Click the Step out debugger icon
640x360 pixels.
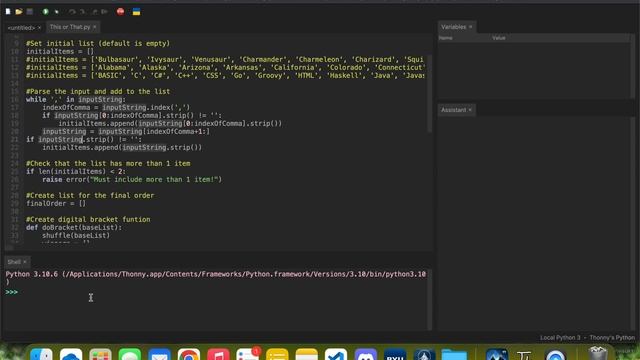coord(94,11)
